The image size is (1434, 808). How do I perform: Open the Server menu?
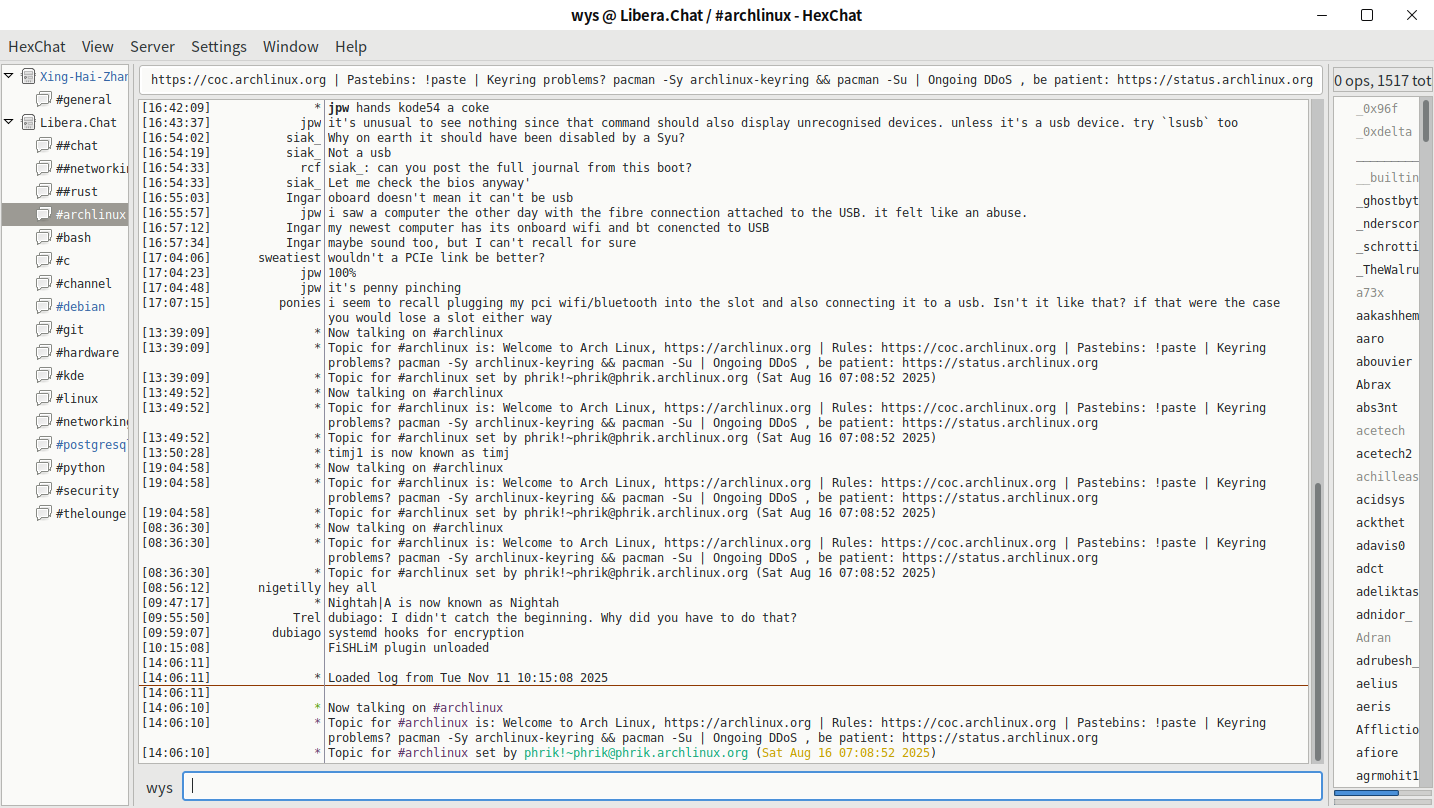pos(152,47)
